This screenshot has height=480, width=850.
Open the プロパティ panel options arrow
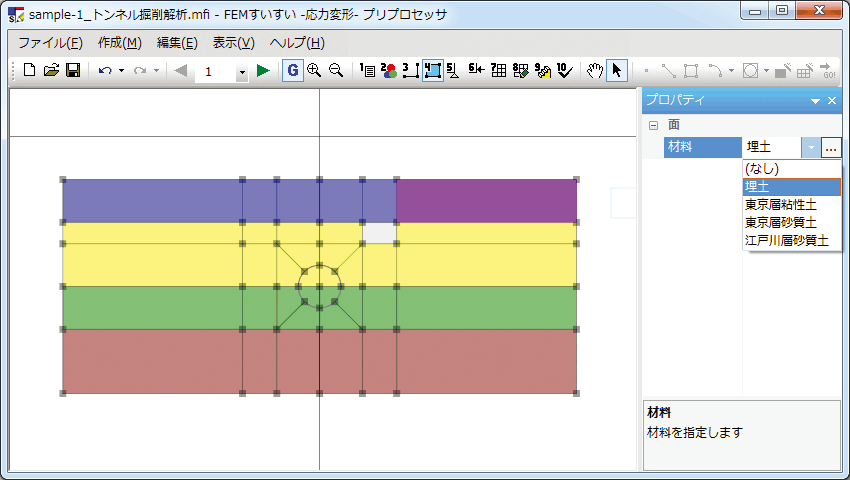(x=815, y=101)
